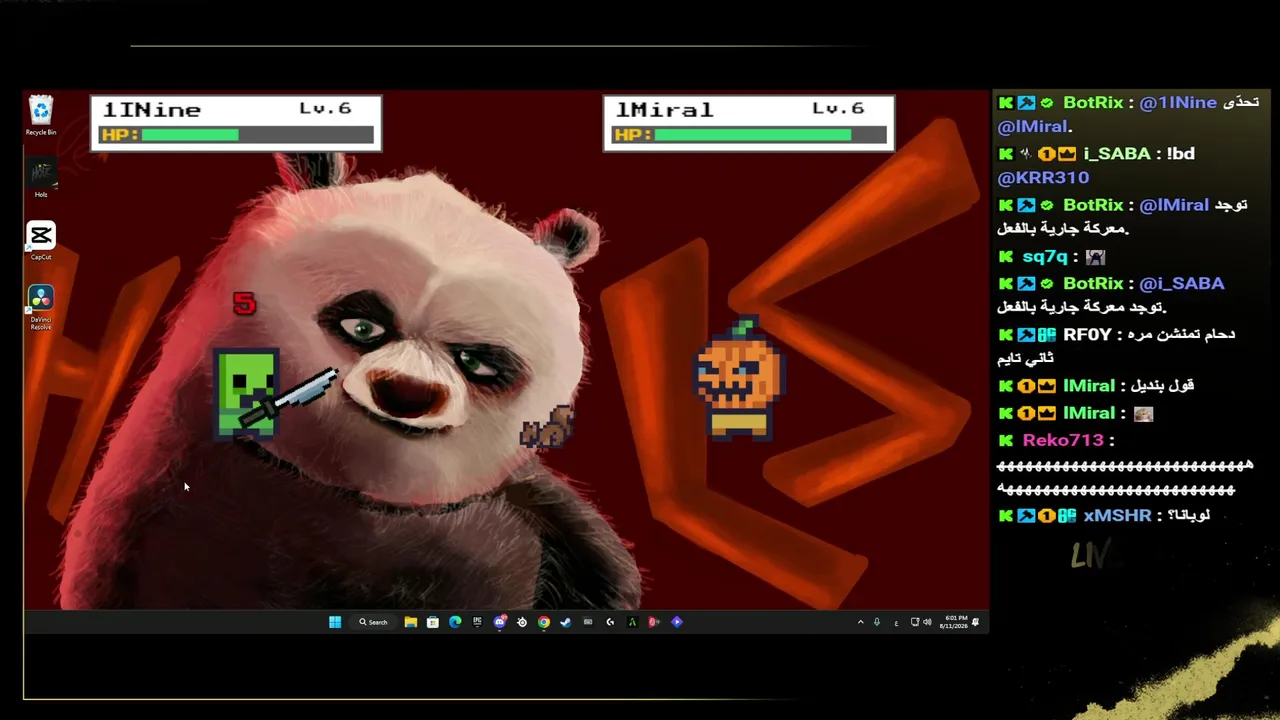Click the !bd command text in chat

(x=1180, y=154)
